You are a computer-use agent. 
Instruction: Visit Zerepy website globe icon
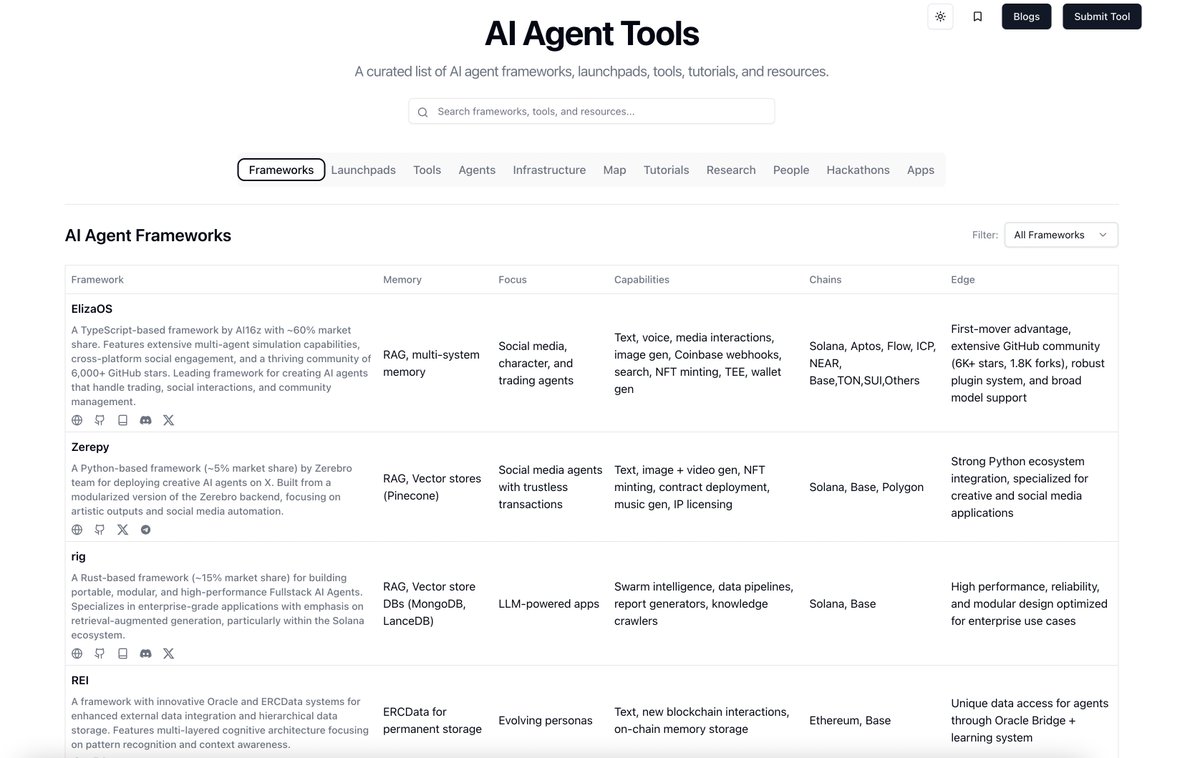click(77, 530)
